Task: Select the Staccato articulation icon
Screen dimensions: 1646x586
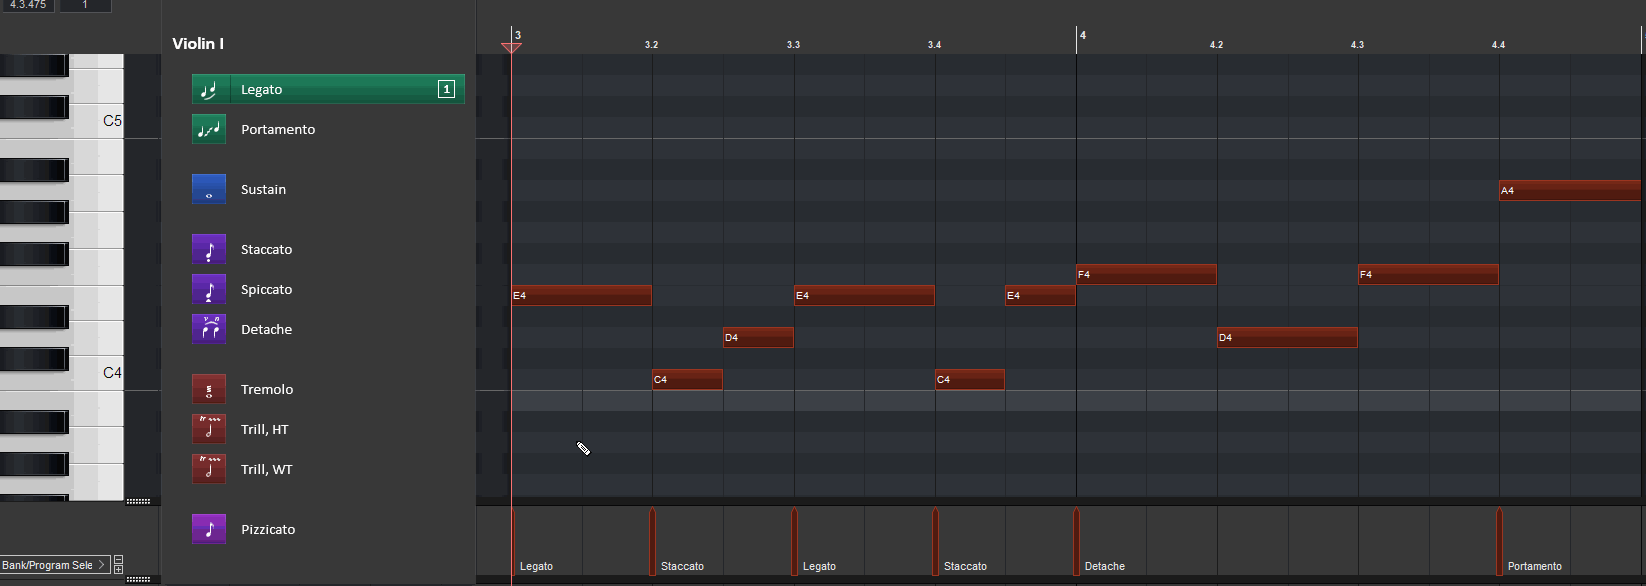Action: [x=209, y=249]
